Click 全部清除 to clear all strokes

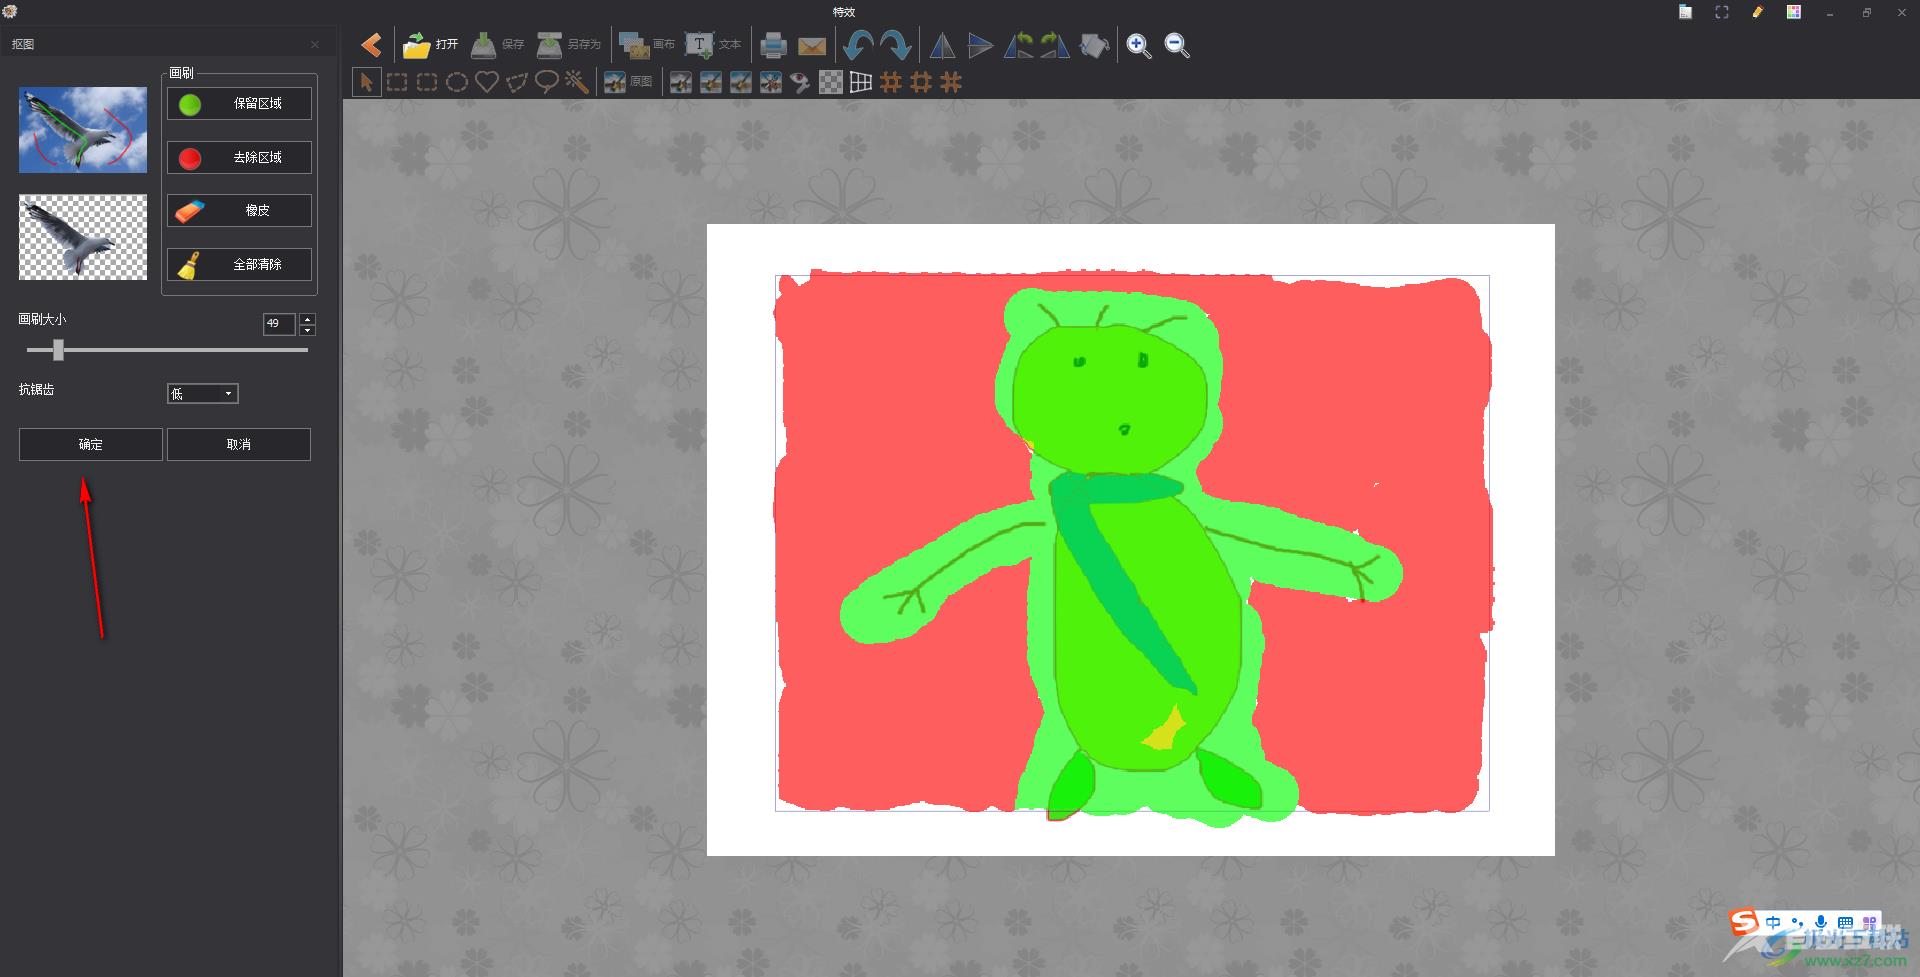[239, 264]
